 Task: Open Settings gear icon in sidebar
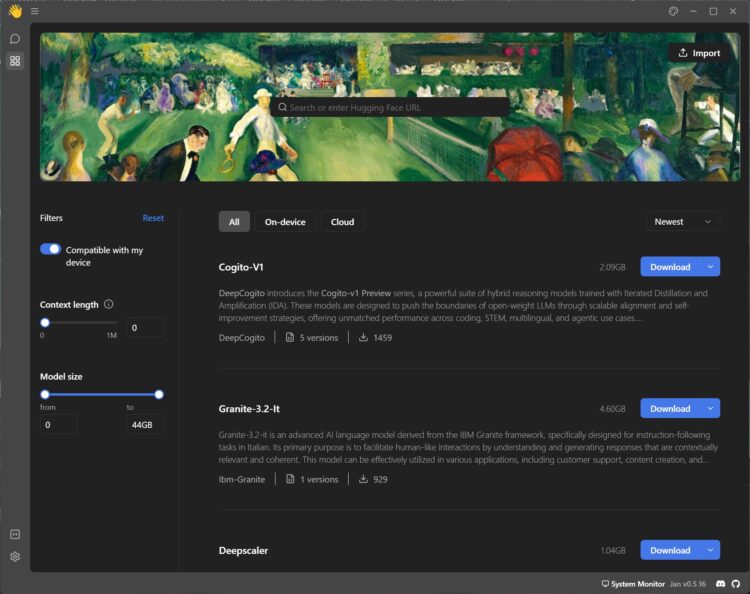click(x=15, y=557)
